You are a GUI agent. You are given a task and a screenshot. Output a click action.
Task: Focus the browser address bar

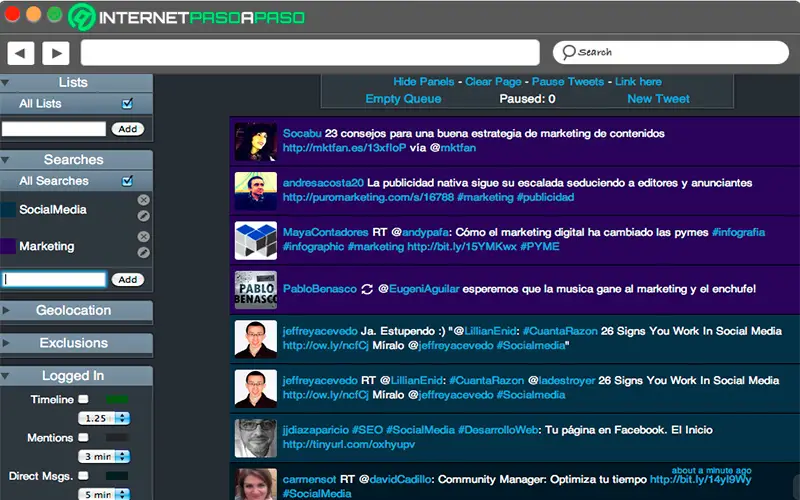click(x=310, y=53)
